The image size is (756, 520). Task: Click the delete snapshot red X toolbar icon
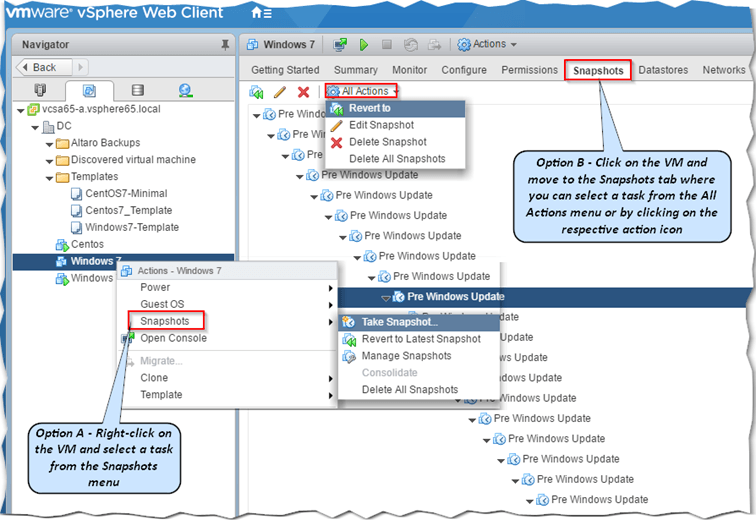[x=303, y=92]
